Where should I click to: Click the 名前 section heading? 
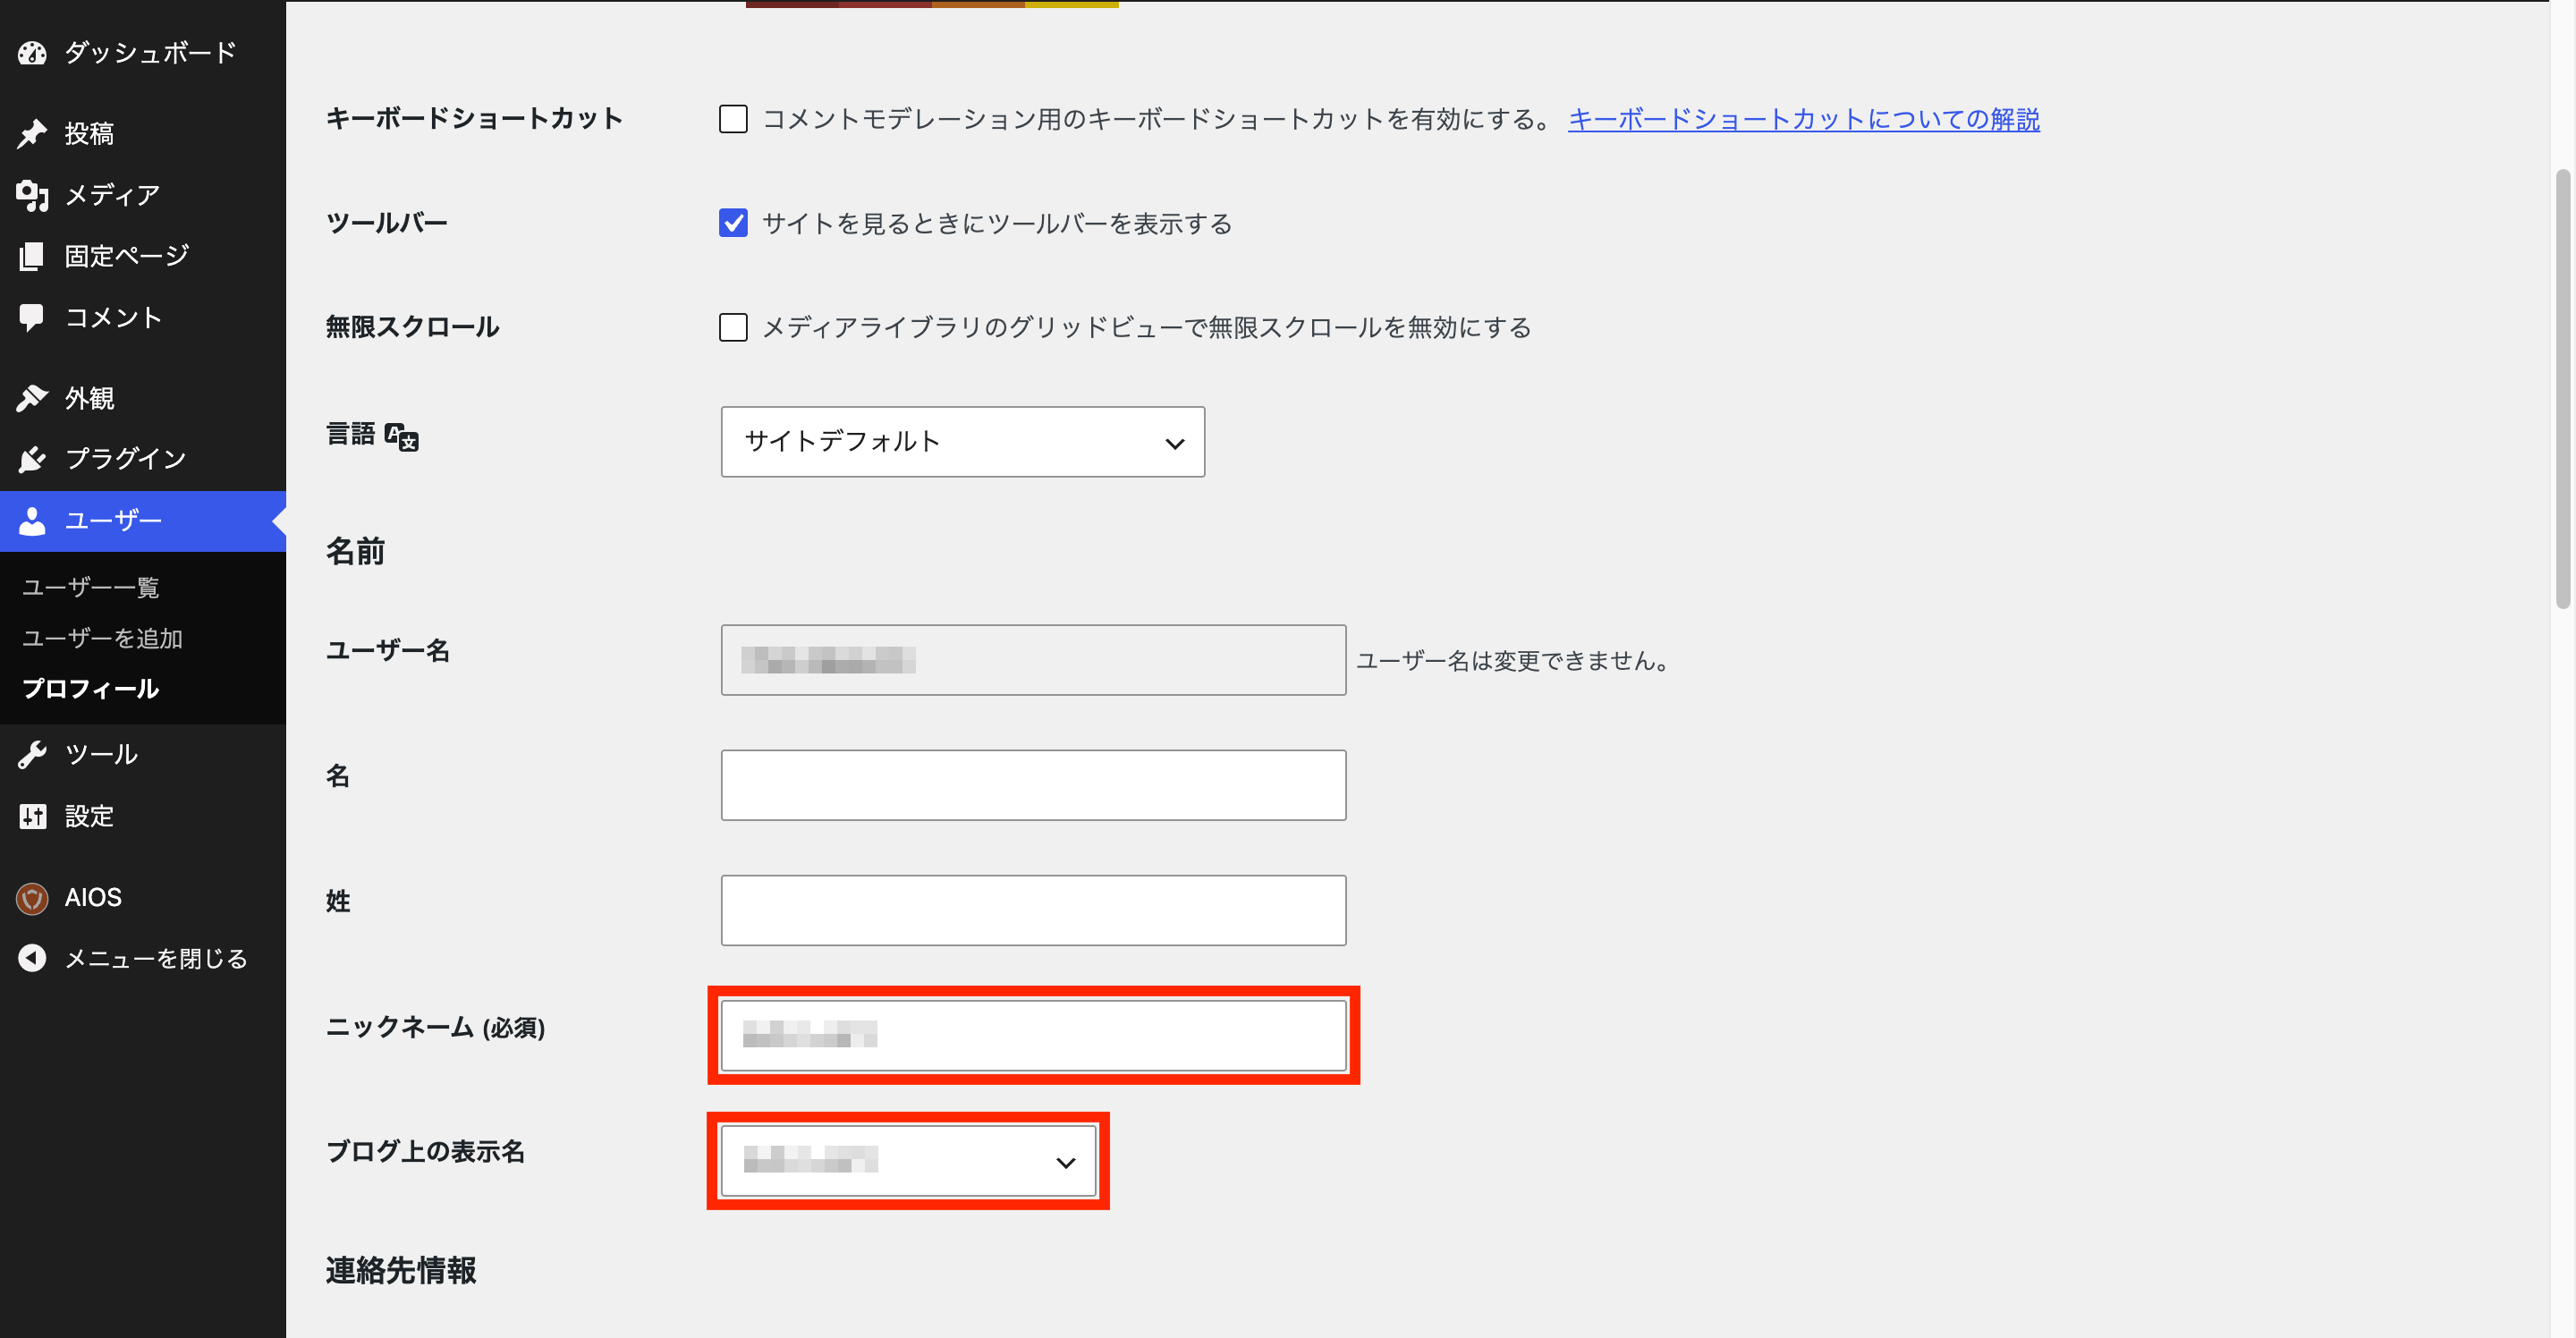(x=355, y=552)
